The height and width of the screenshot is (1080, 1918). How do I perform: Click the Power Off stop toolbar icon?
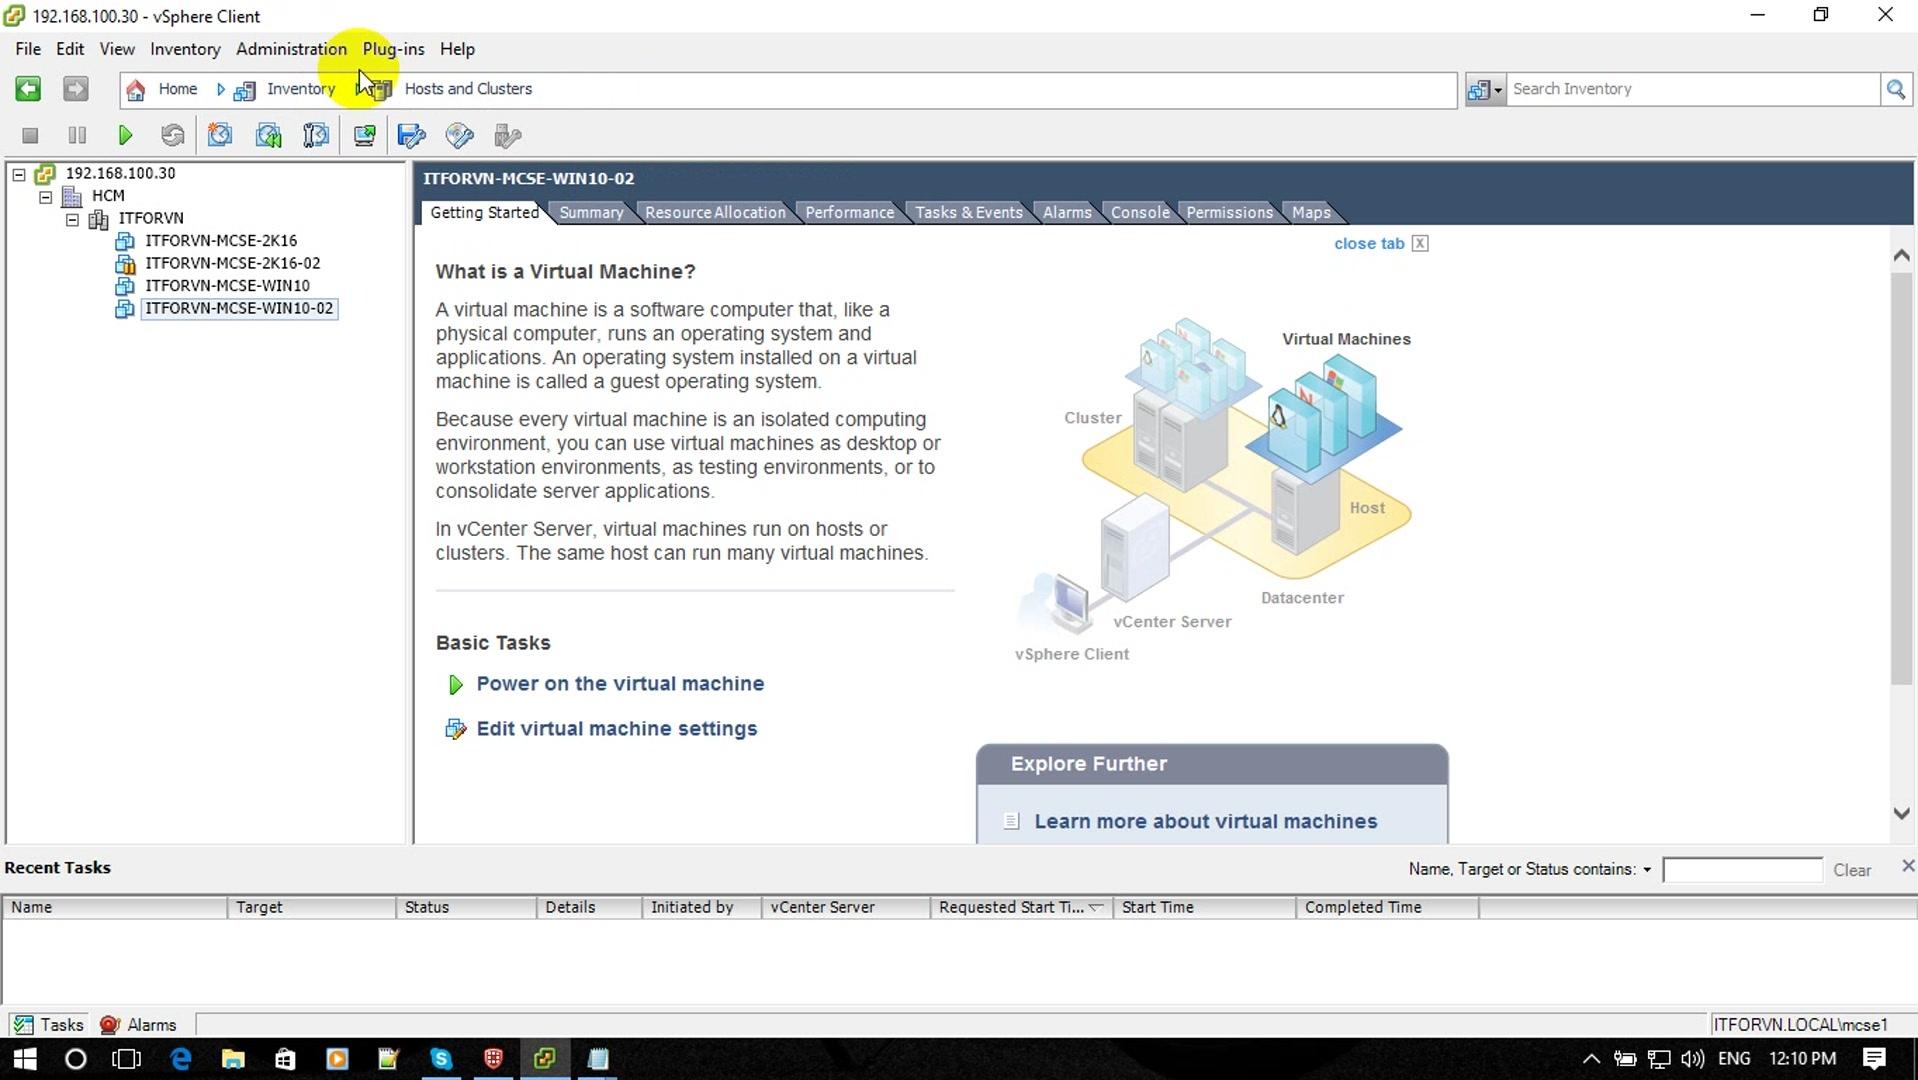pyautogui.click(x=30, y=135)
